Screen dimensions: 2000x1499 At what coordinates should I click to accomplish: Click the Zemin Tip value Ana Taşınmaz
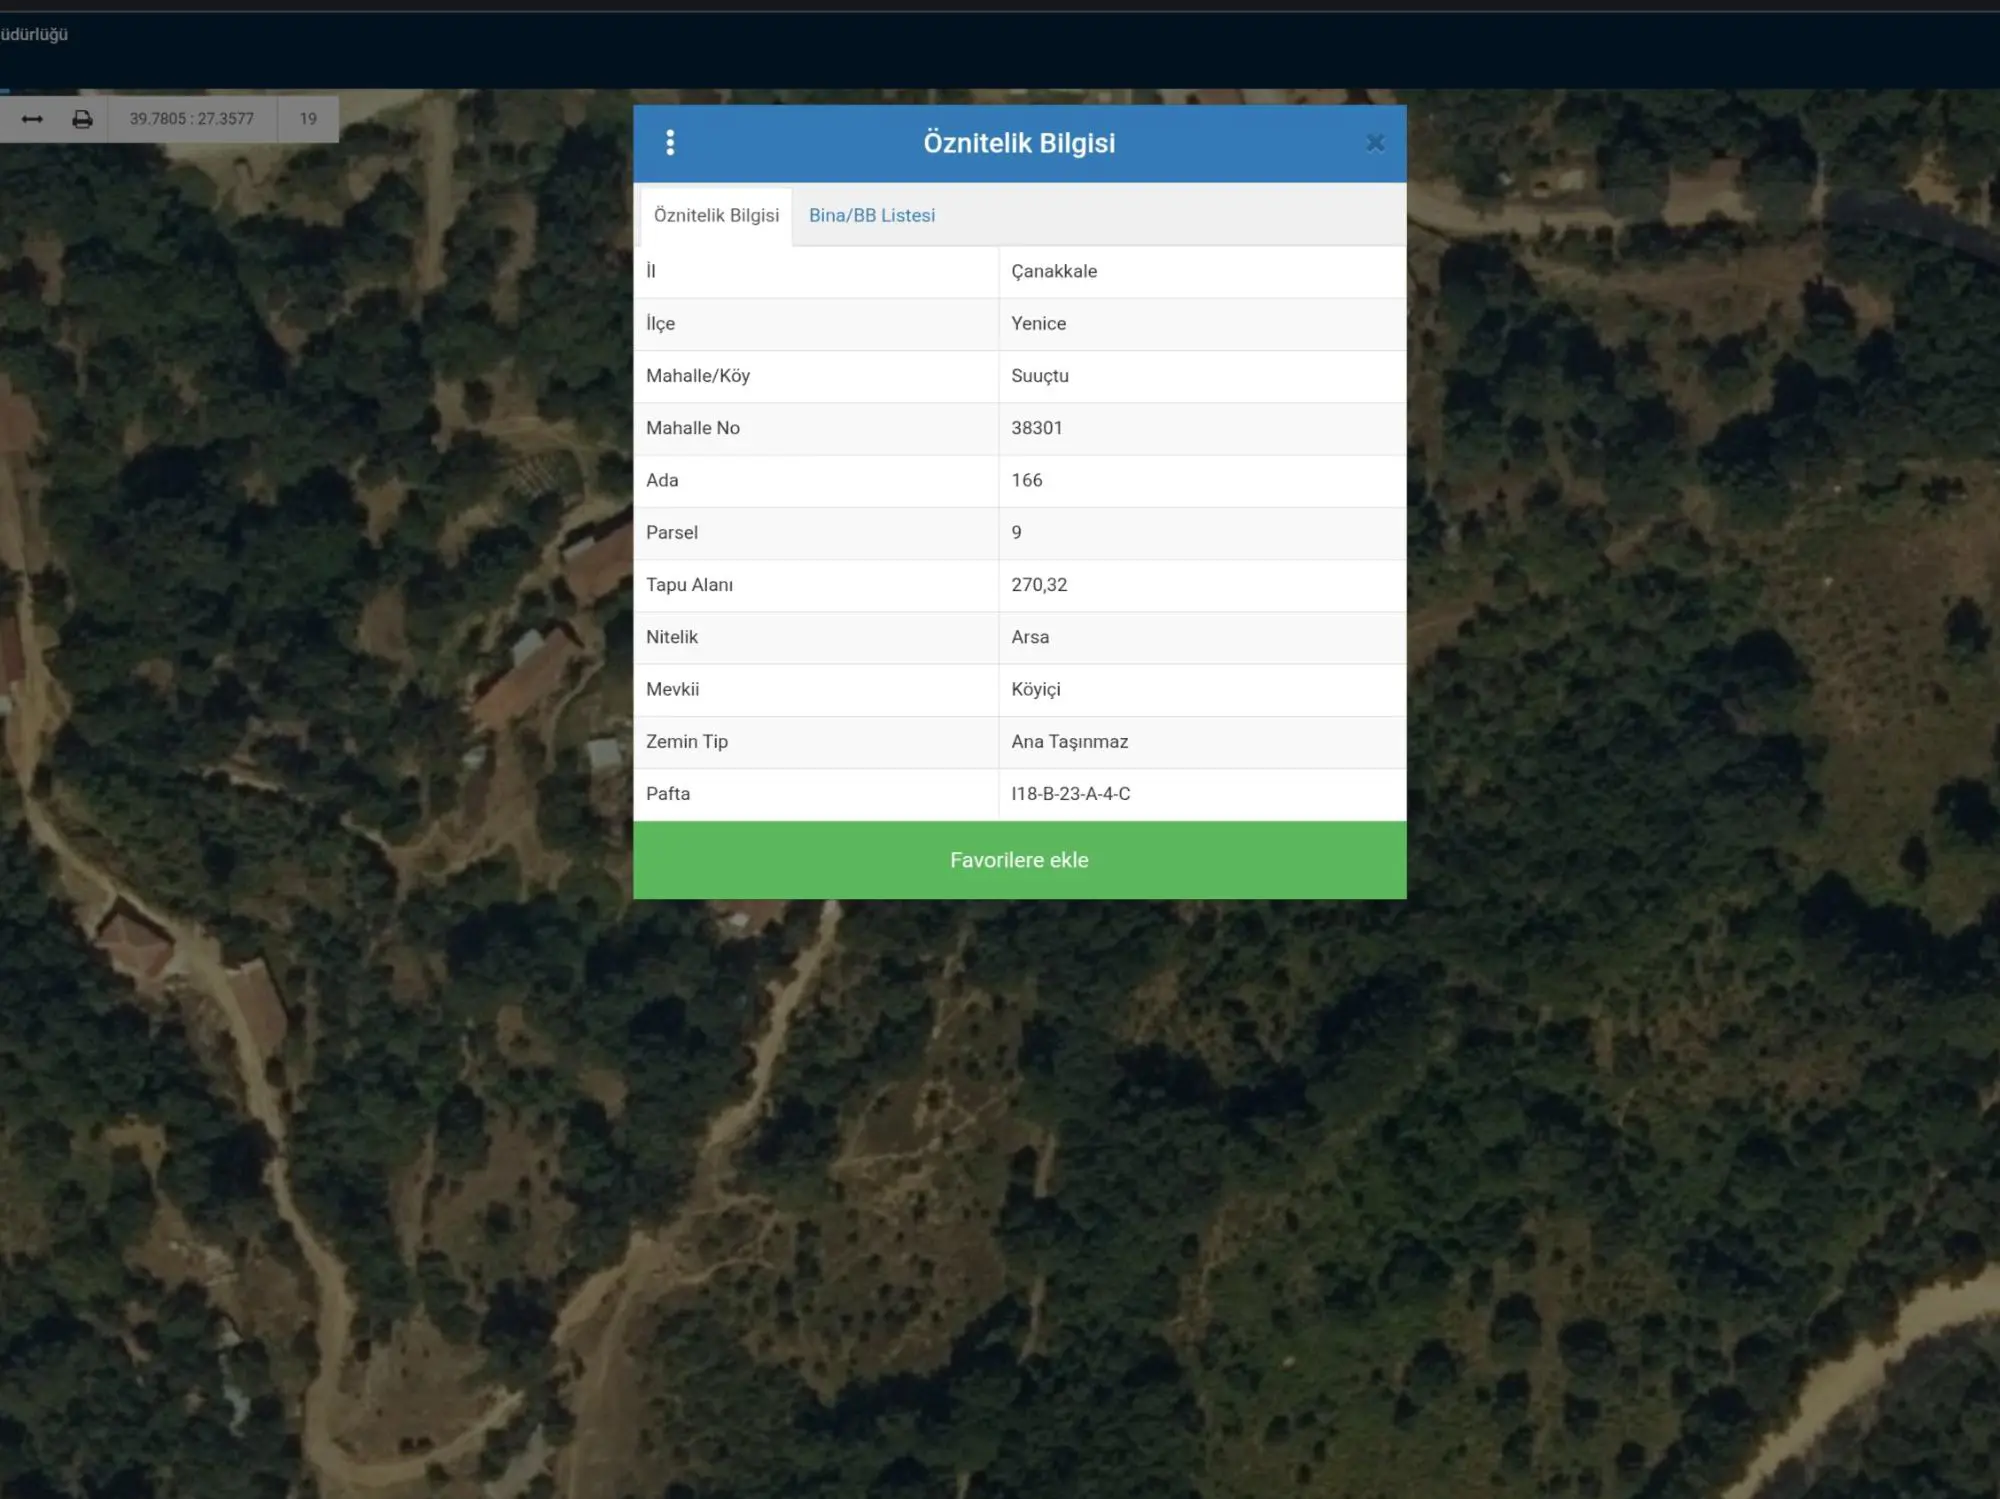[x=1069, y=741]
